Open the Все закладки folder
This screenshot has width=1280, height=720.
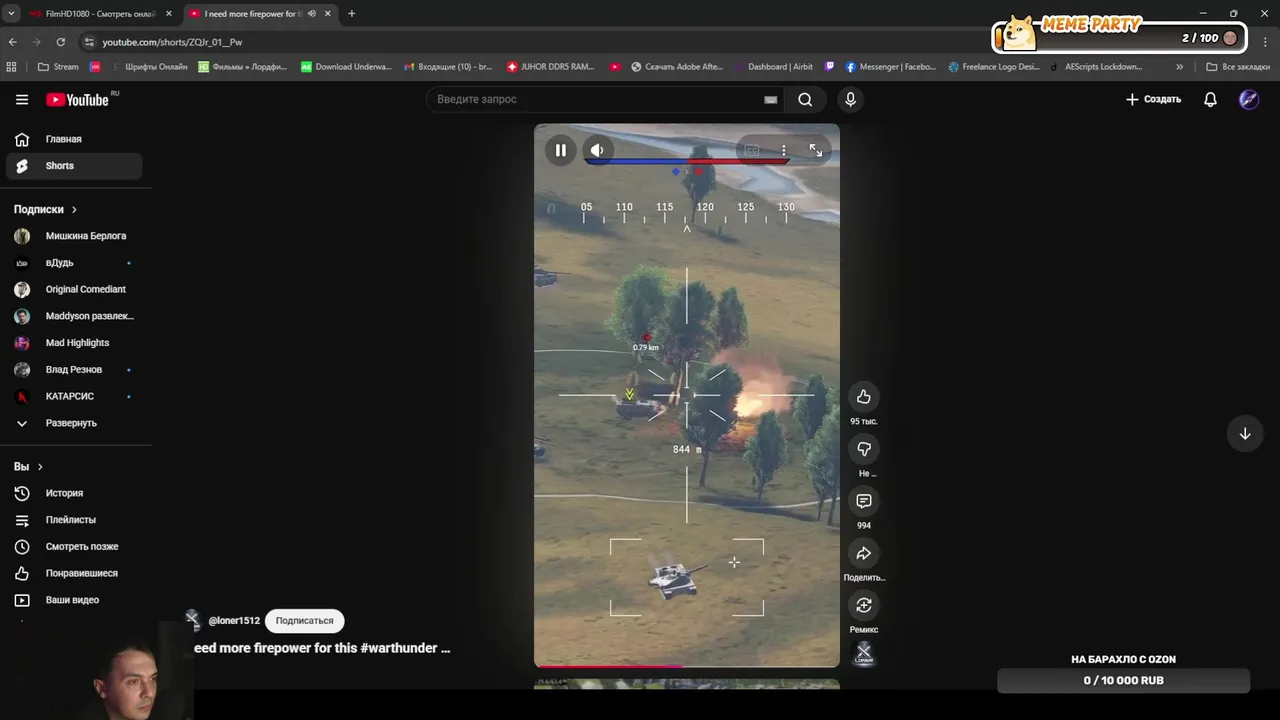[1238, 67]
